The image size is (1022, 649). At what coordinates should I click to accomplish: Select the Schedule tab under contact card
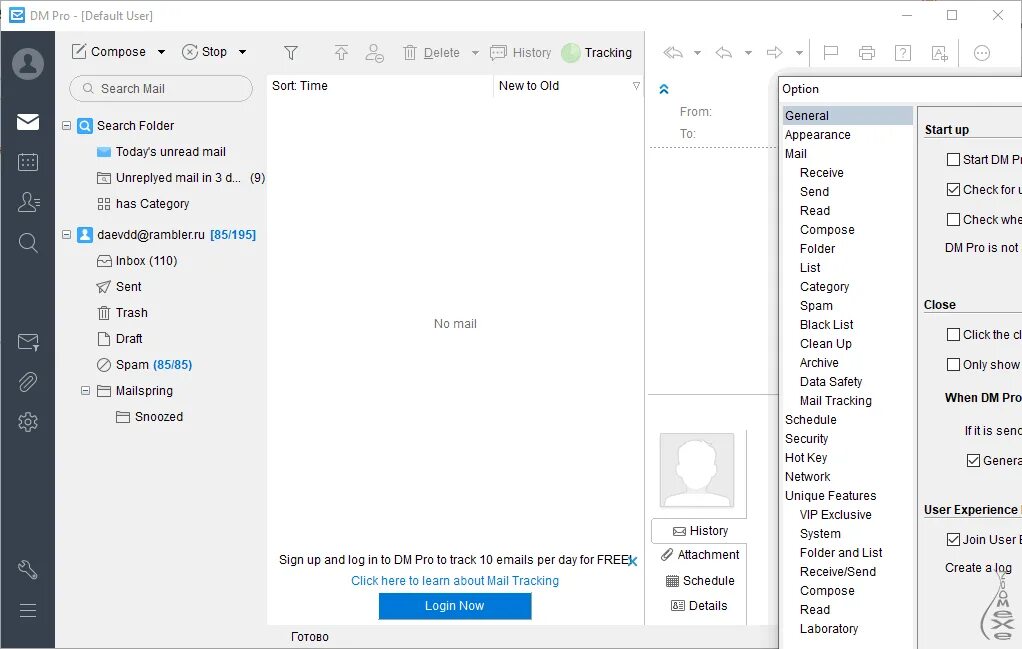[x=699, y=581]
